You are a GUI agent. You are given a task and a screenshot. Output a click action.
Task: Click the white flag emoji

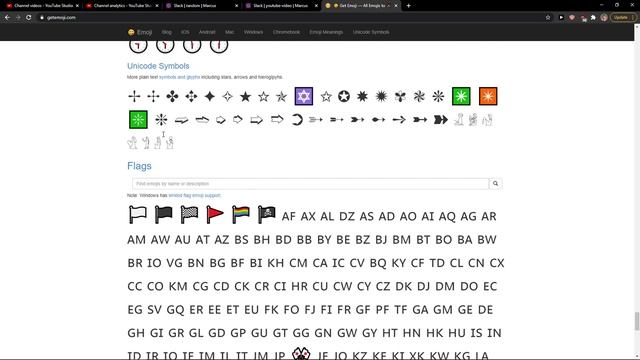[x=138, y=214]
